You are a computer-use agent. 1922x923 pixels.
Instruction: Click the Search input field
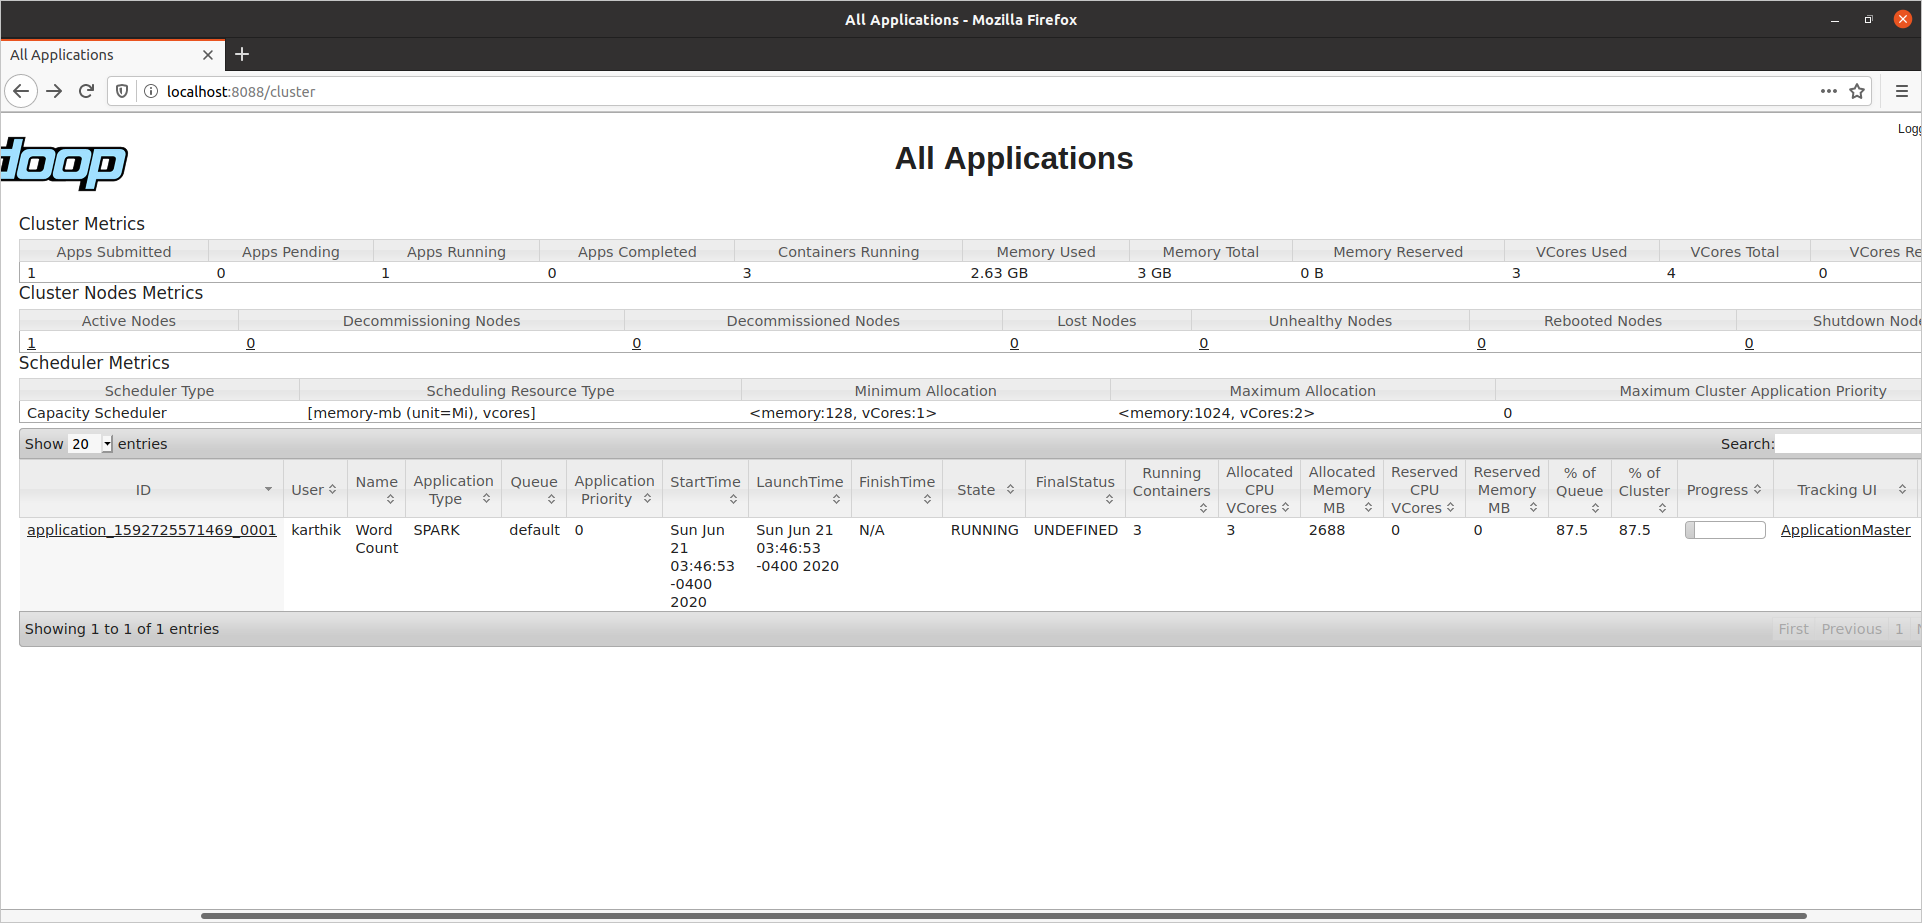click(1848, 444)
